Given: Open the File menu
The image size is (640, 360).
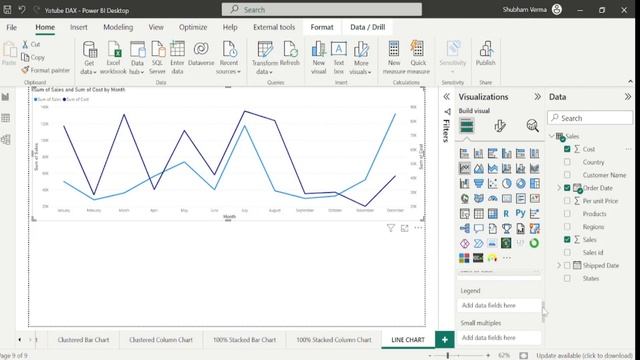Looking at the screenshot, I should (x=11, y=27).
